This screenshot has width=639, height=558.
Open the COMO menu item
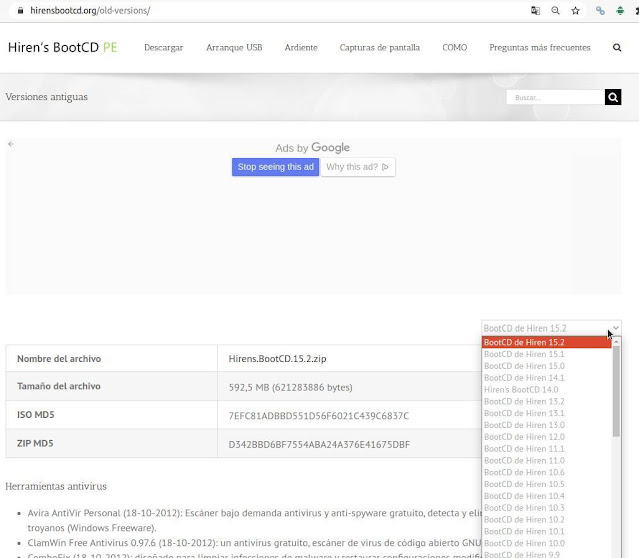pyautogui.click(x=454, y=47)
